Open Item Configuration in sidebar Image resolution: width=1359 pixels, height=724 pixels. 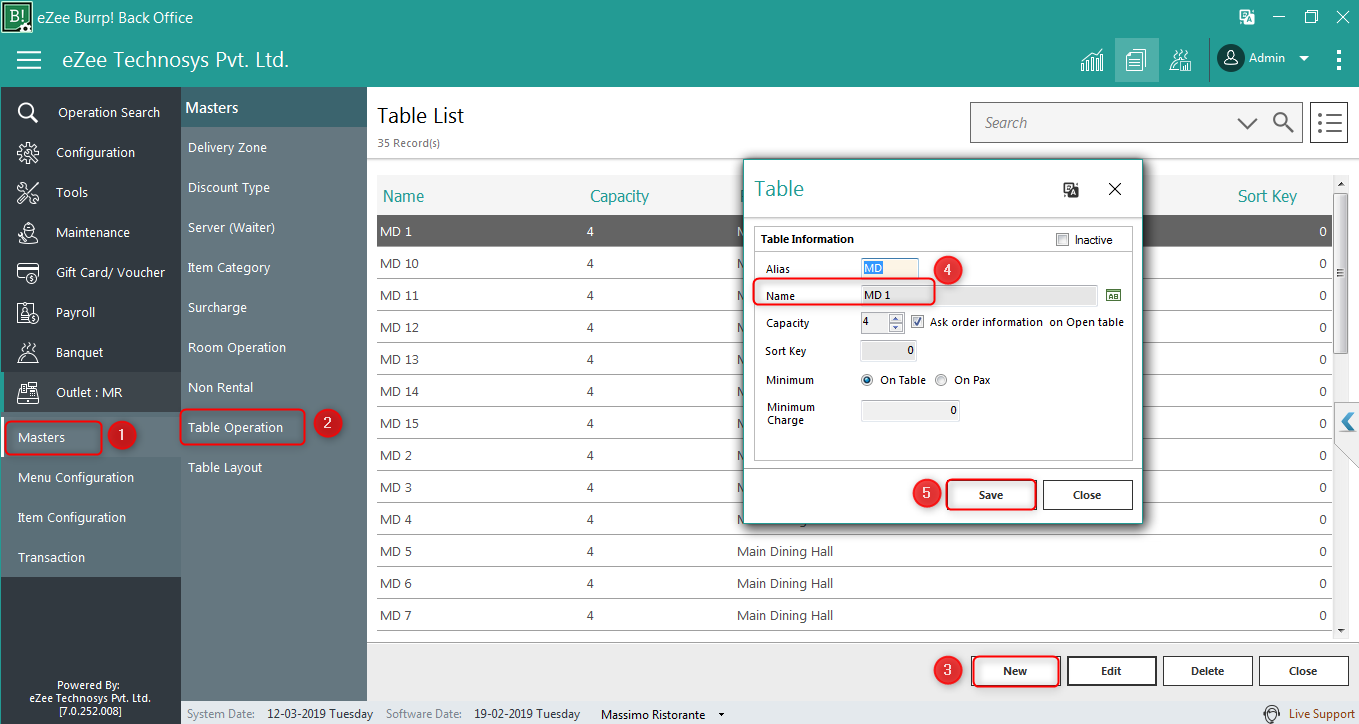tap(72, 518)
